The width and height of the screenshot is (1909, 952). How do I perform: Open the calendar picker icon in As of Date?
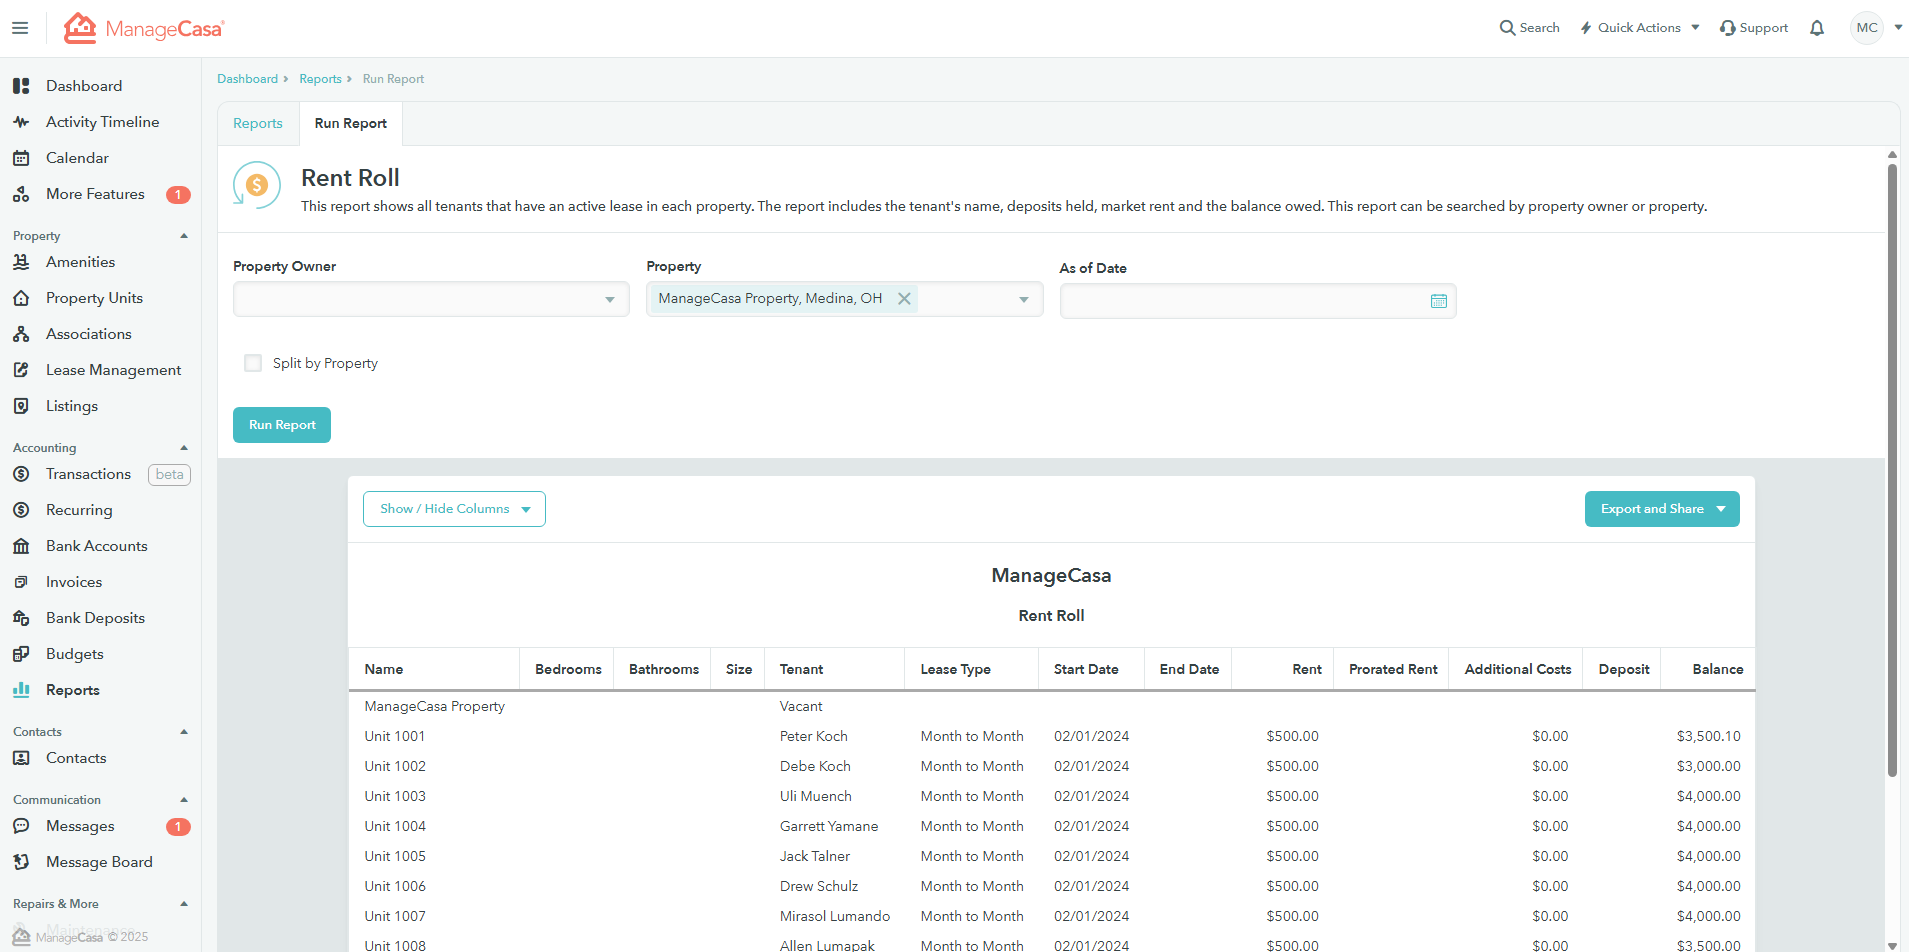(x=1438, y=301)
